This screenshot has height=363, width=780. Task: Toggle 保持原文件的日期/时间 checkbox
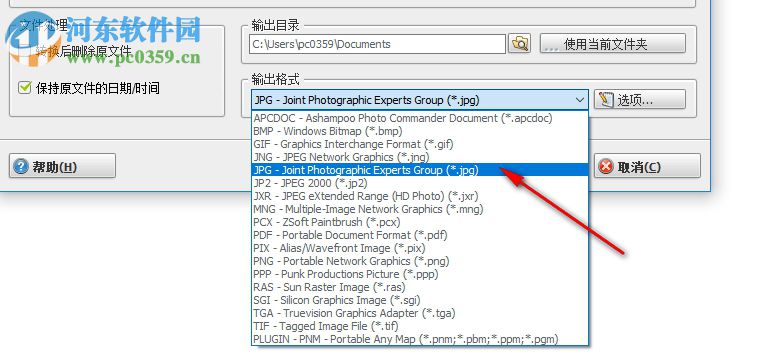click(24, 88)
